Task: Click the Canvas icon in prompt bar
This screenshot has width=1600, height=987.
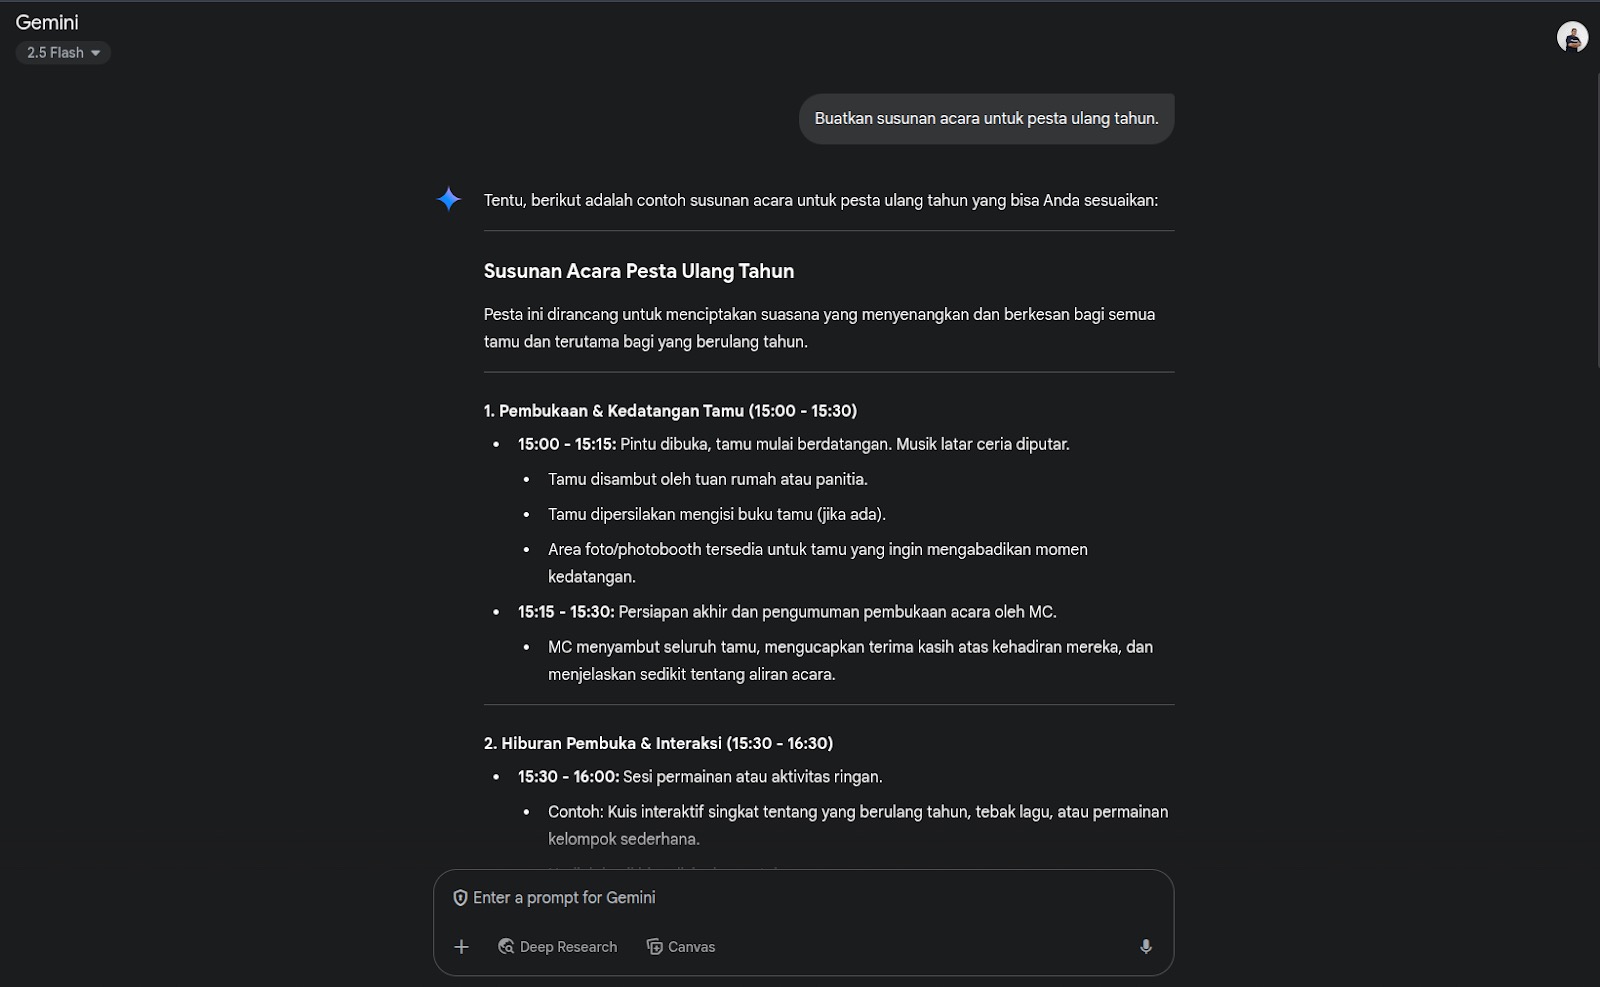Action: 655,947
